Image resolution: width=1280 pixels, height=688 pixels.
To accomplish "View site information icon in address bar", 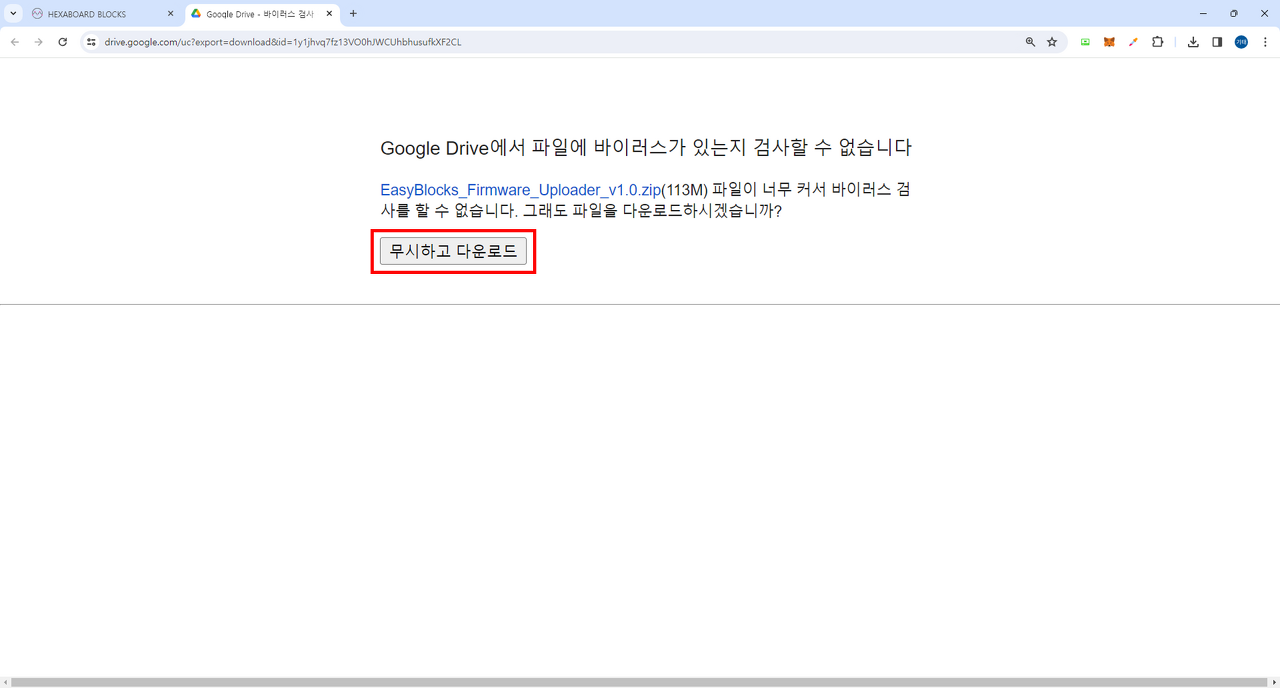I will coord(91,42).
